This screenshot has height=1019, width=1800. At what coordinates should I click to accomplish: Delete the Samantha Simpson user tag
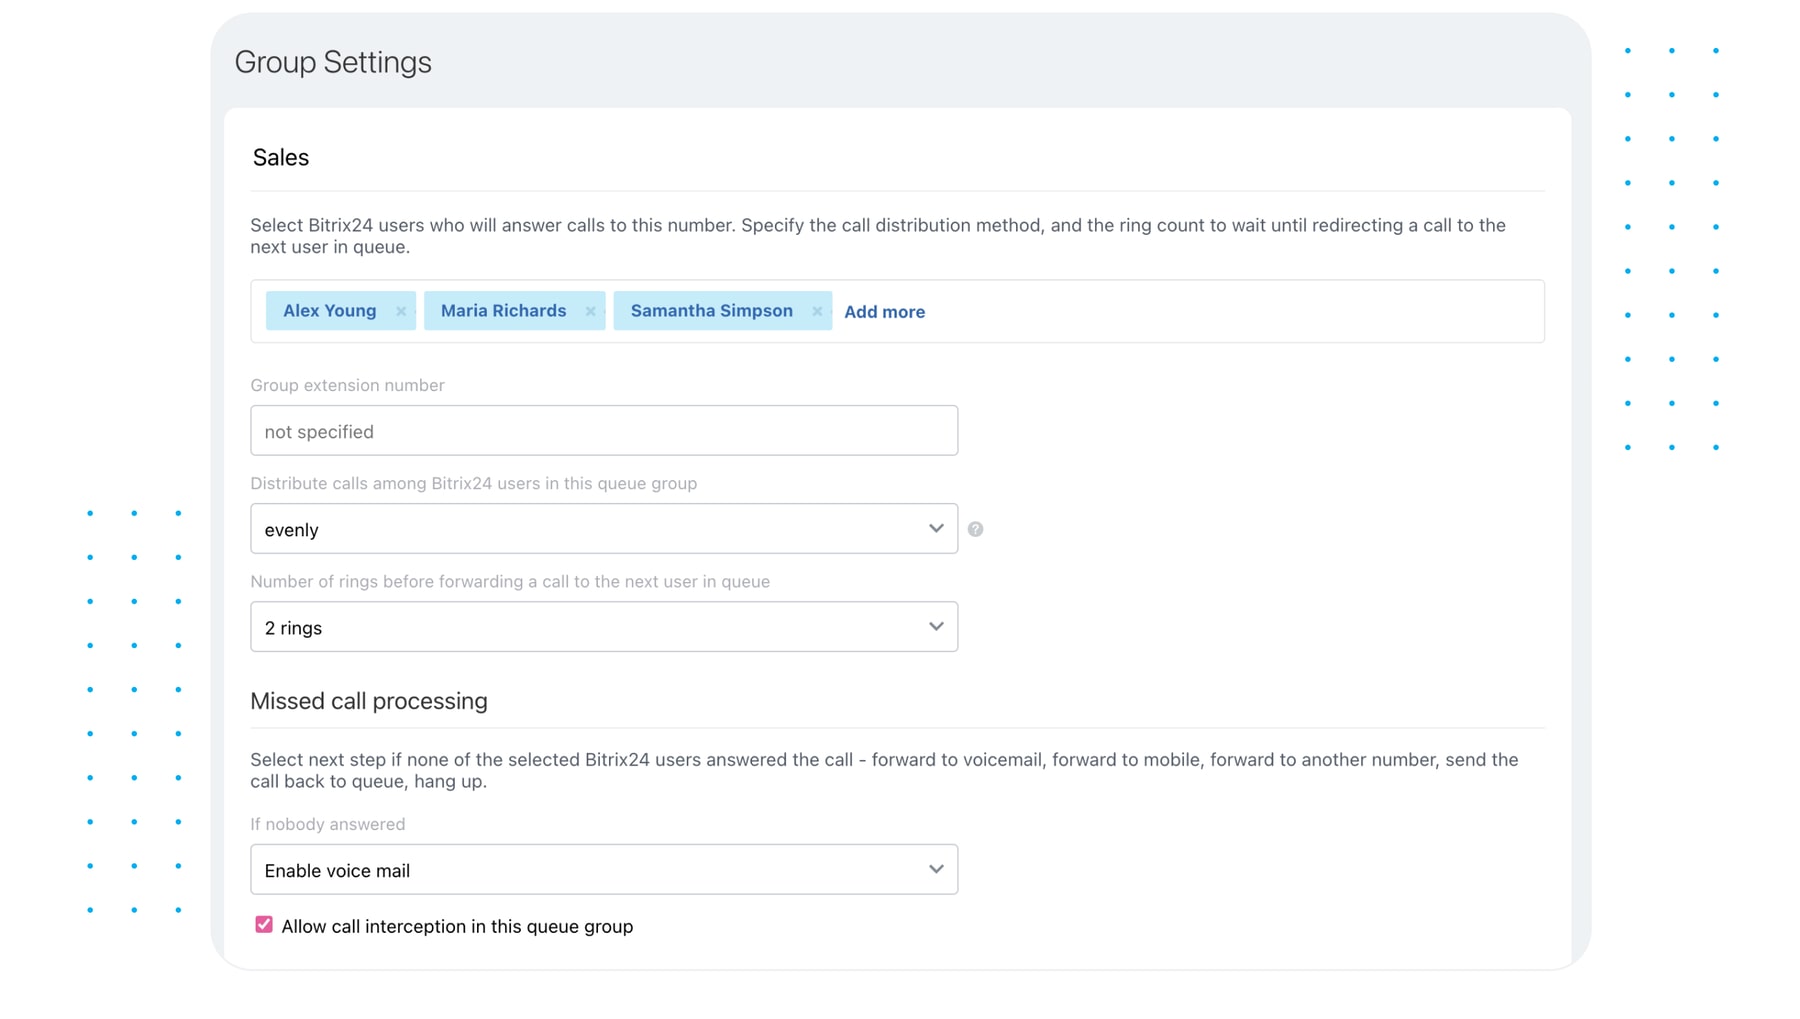click(817, 311)
